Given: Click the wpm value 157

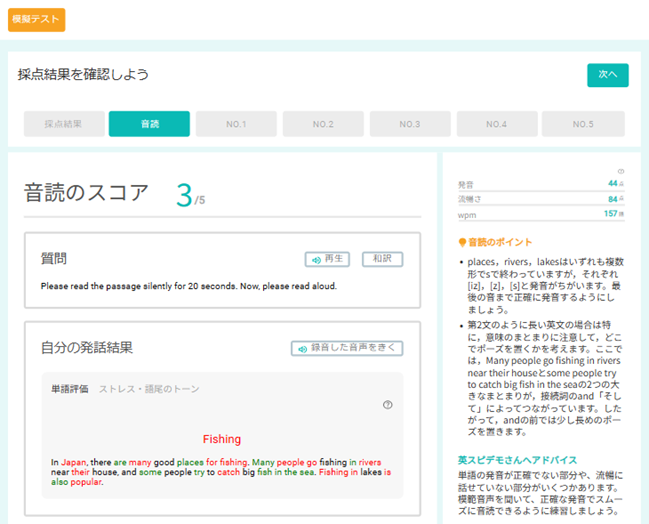Looking at the screenshot, I should [x=611, y=214].
